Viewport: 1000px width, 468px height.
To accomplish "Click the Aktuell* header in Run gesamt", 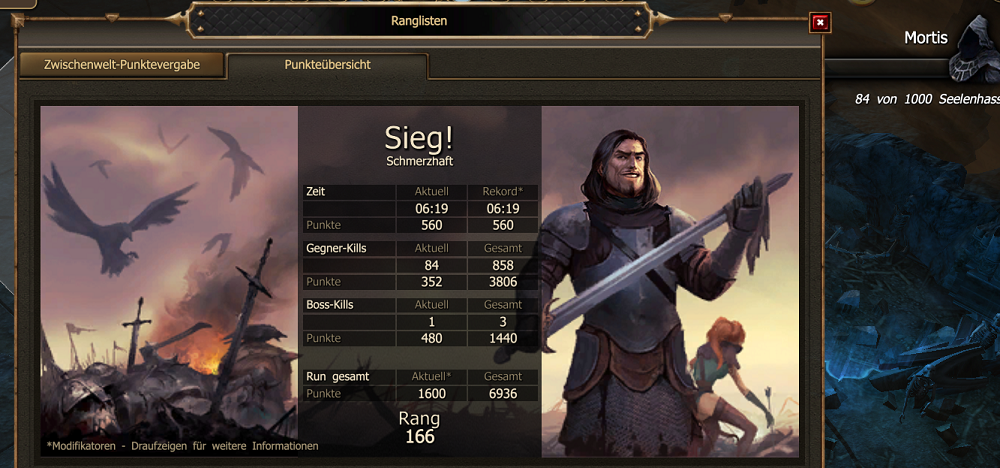I will (432, 377).
